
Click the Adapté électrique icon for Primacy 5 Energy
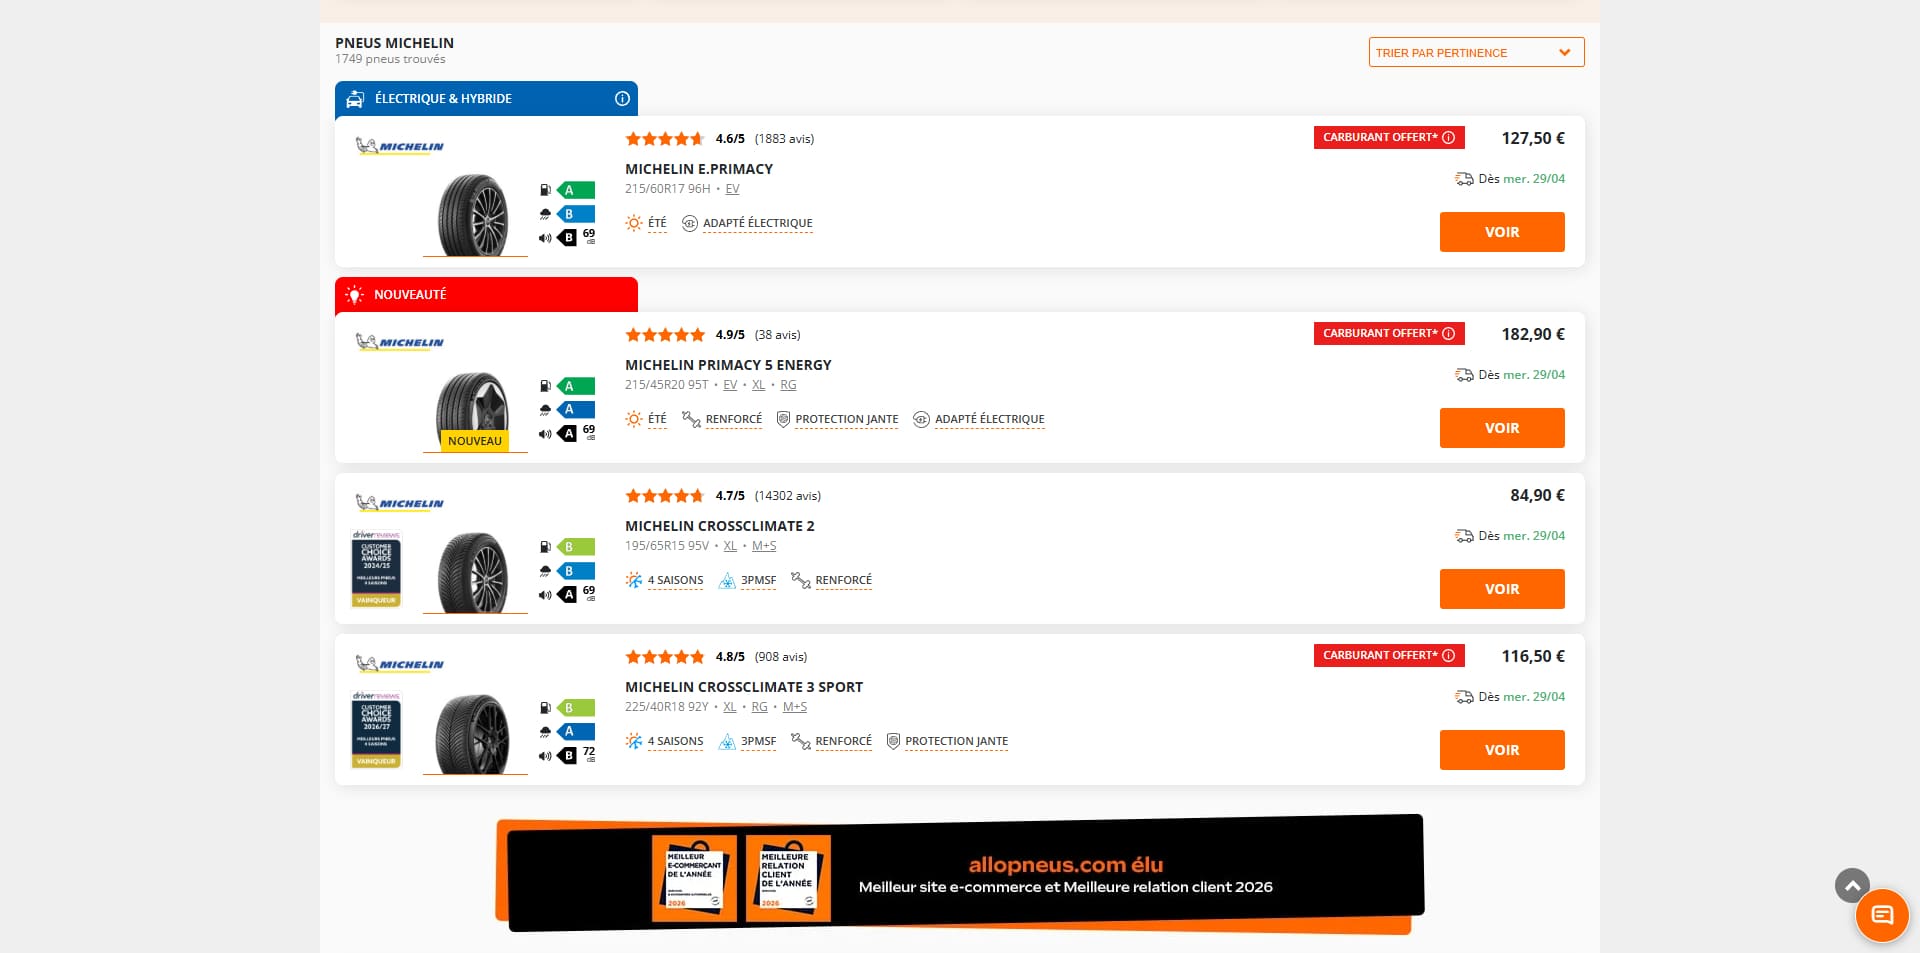pyautogui.click(x=921, y=419)
